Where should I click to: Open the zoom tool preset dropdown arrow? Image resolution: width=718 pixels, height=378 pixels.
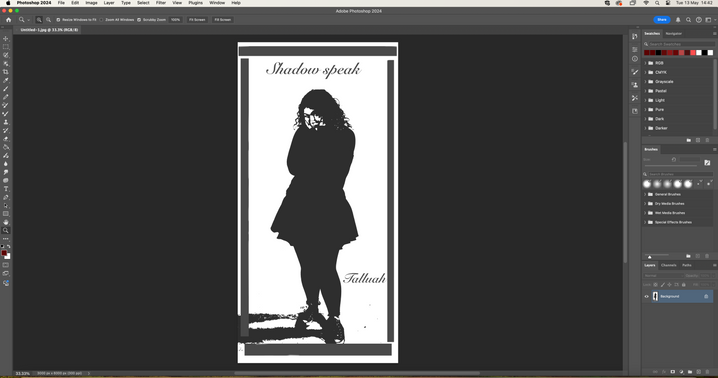tap(28, 20)
